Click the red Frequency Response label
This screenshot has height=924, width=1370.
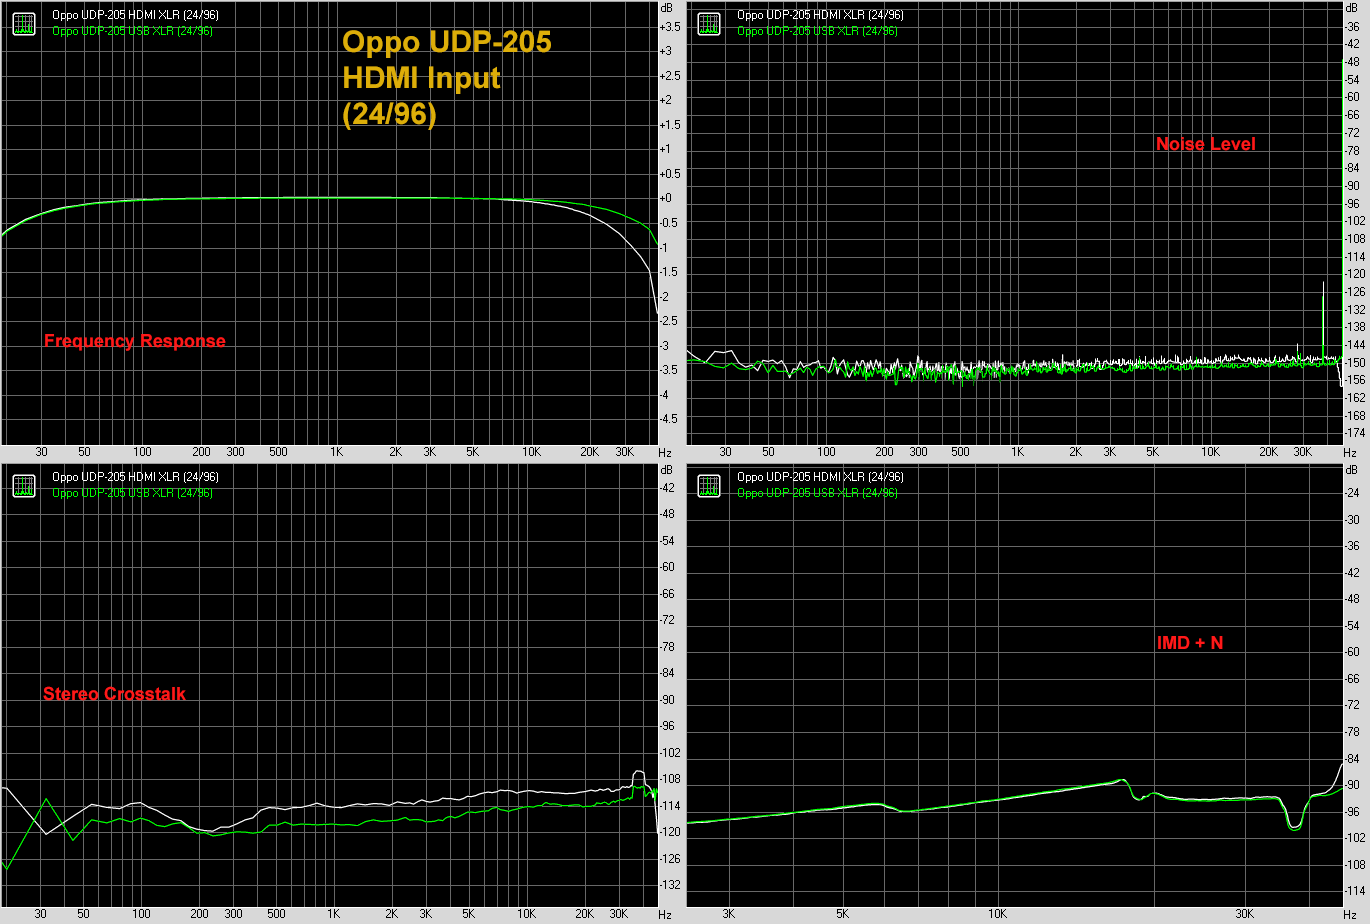[x=135, y=341]
